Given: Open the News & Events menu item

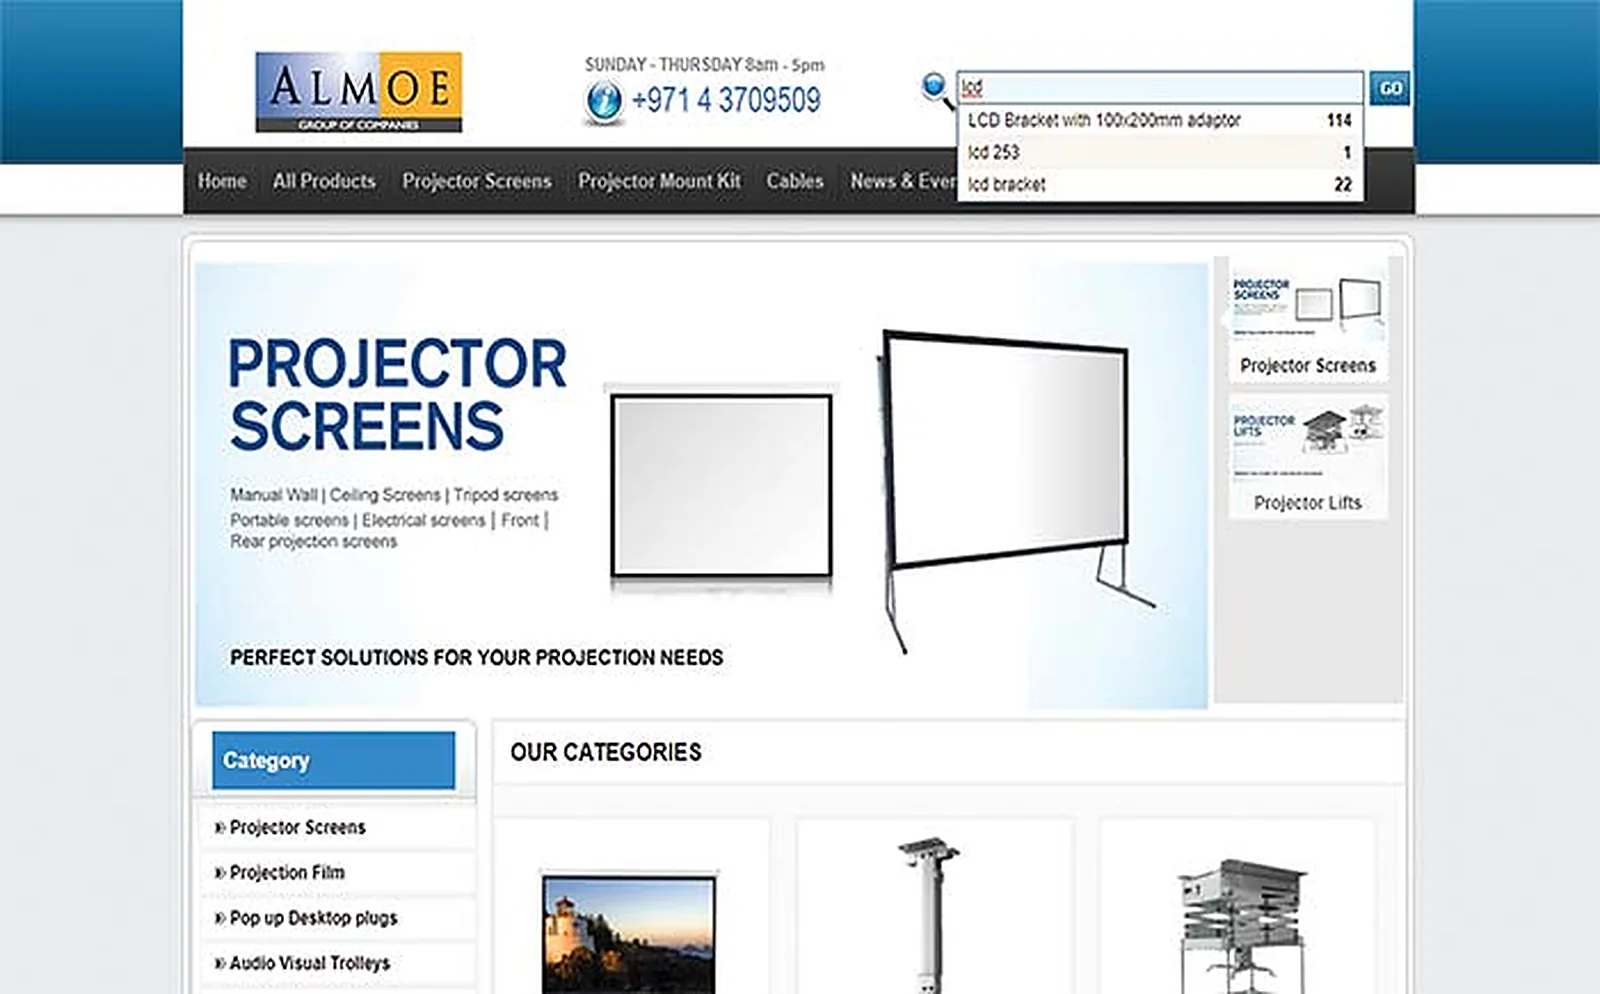Looking at the screenshot, I should point(903,181).
